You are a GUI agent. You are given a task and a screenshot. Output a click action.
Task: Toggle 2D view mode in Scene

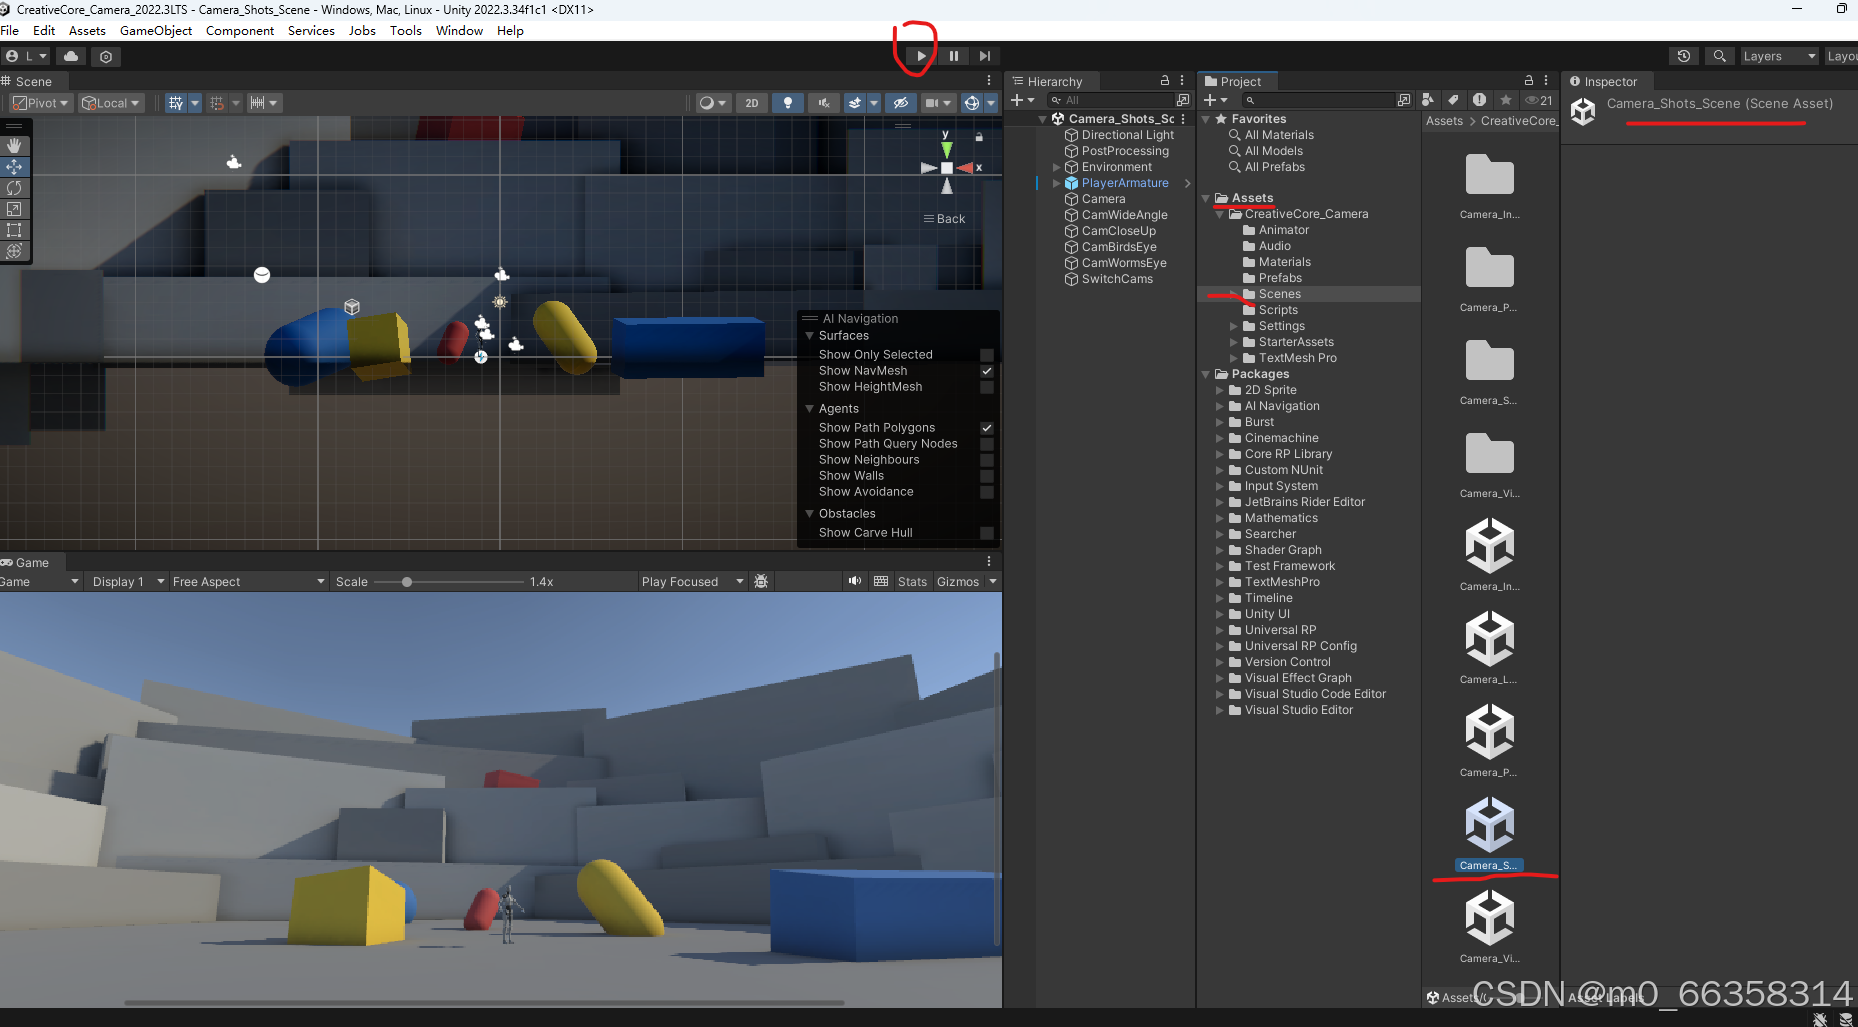coord(752,103)
